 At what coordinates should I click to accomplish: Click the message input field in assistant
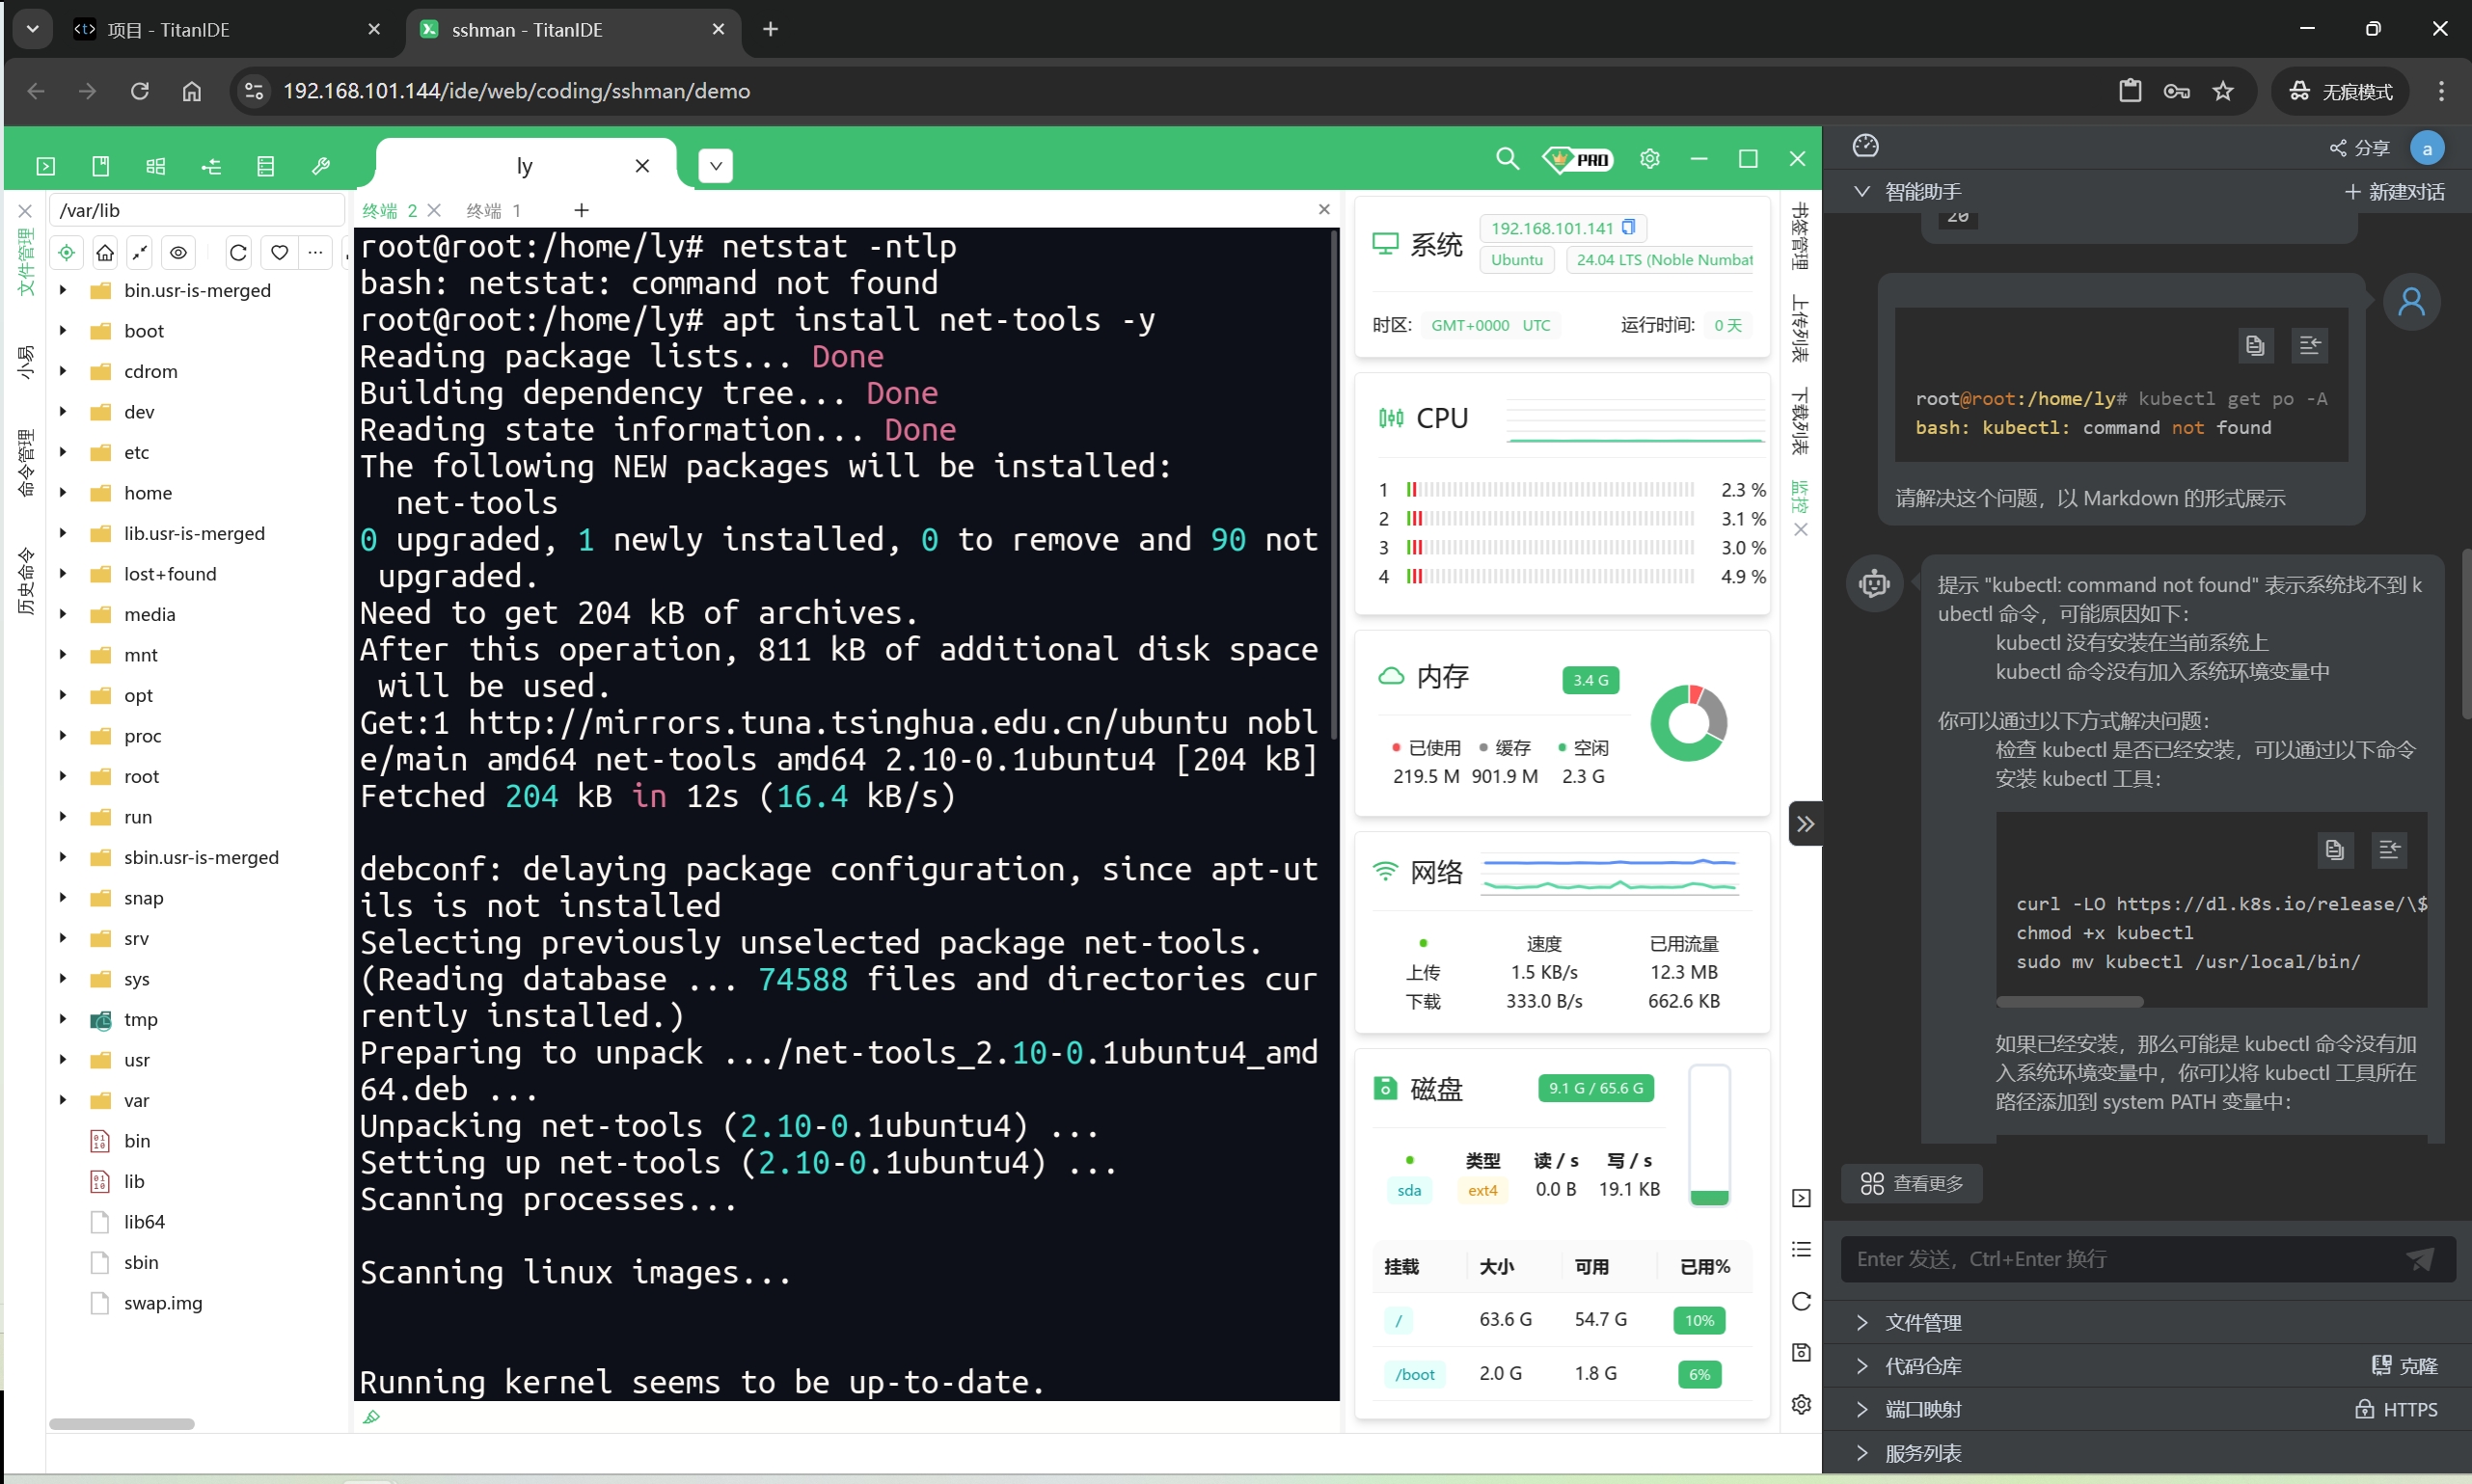(x=2113, y=1256)
